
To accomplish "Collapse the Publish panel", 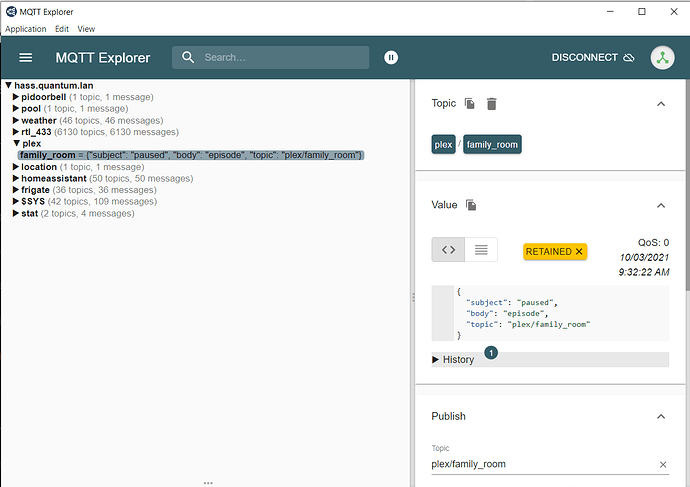I will coord(661,417).
